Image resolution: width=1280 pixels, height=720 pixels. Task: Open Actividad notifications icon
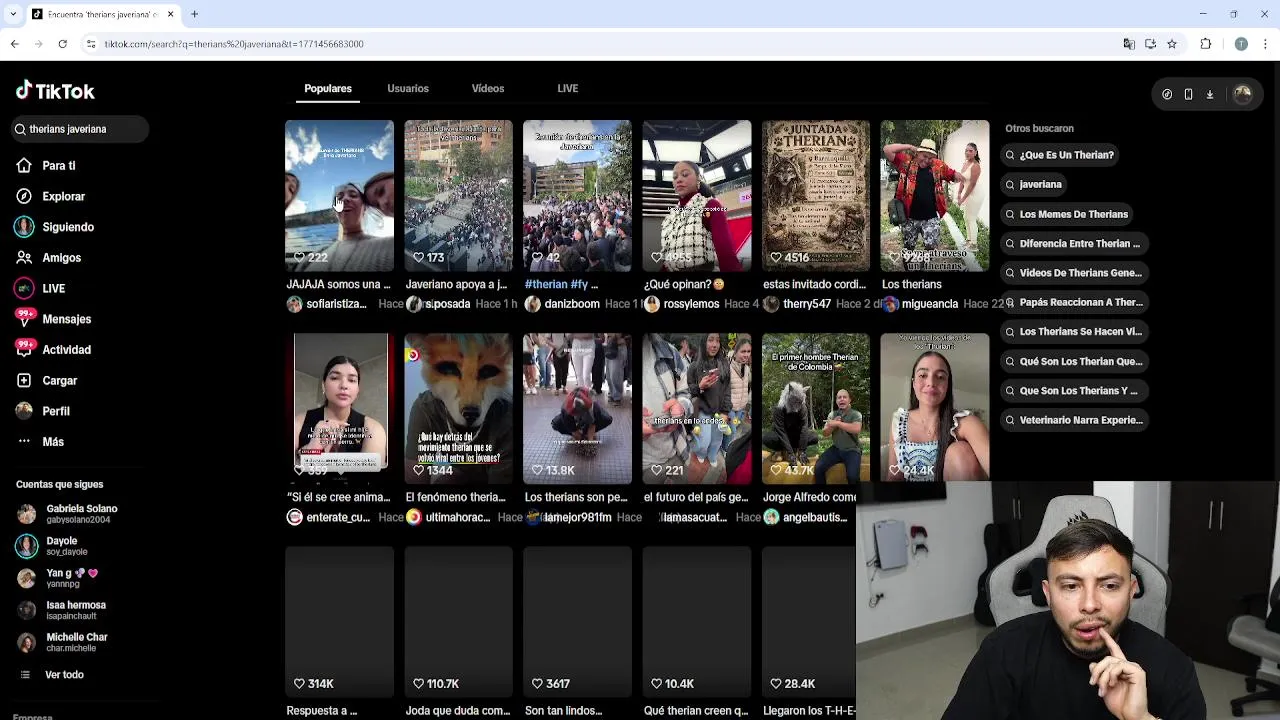click(24, 349)
